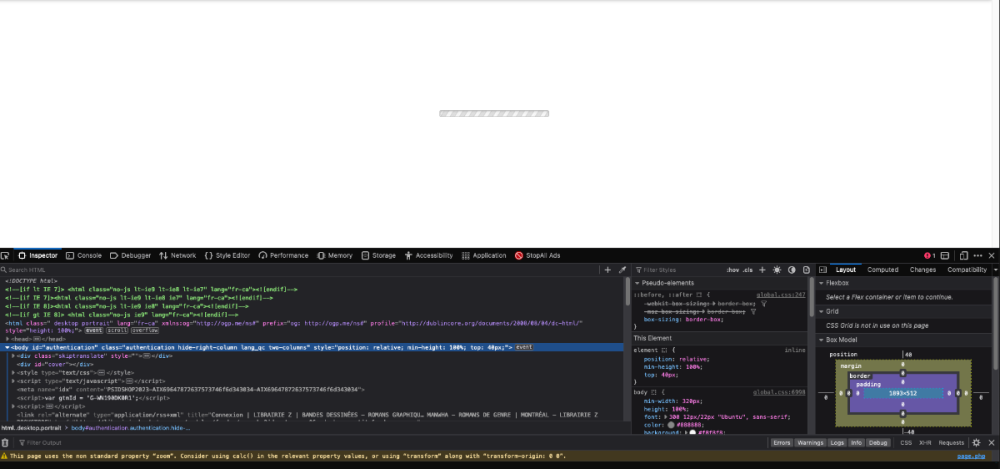Open devtools three-dot options menu
This screenshot has width=1000, height=469.
click(x=978, y=255)
